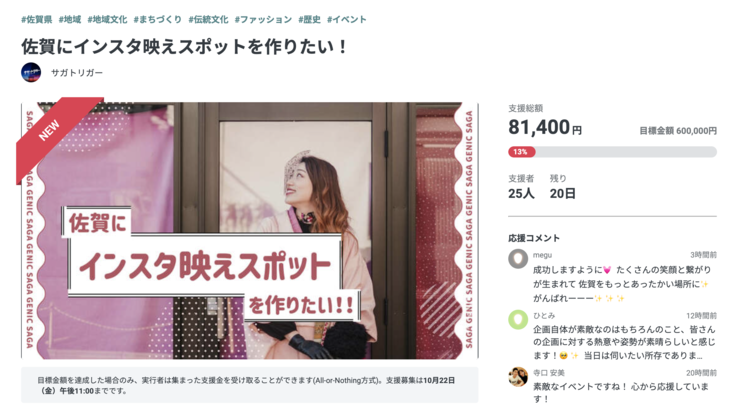Open the main project banner image

coord(250,230)
